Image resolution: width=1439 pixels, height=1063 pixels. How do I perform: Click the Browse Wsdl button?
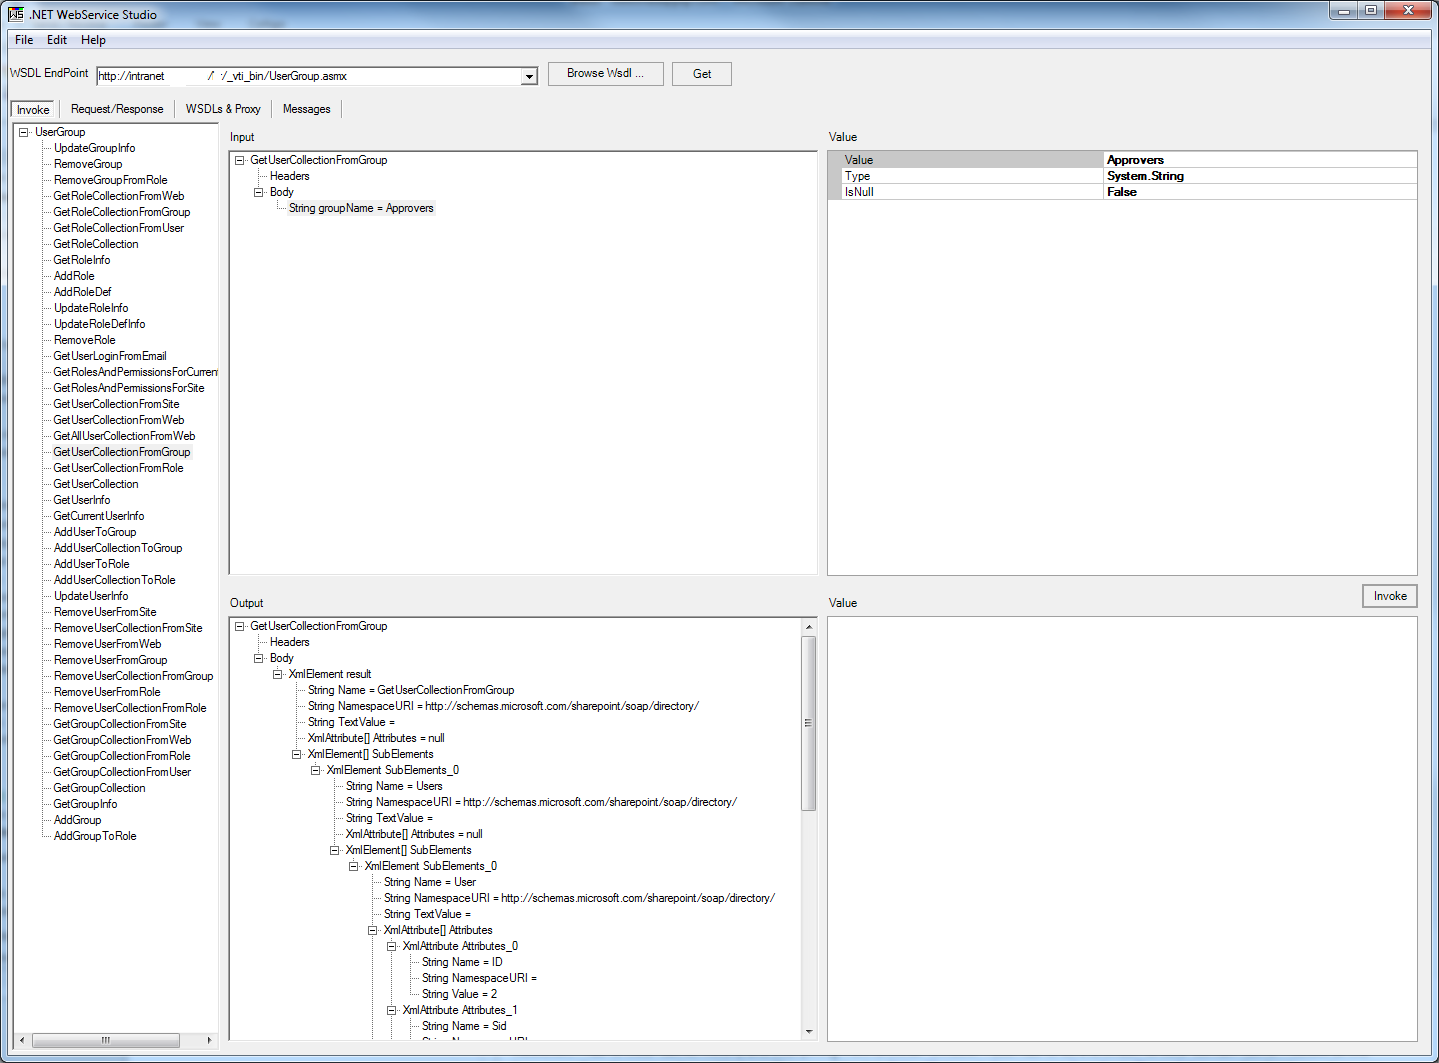point(606,74)
